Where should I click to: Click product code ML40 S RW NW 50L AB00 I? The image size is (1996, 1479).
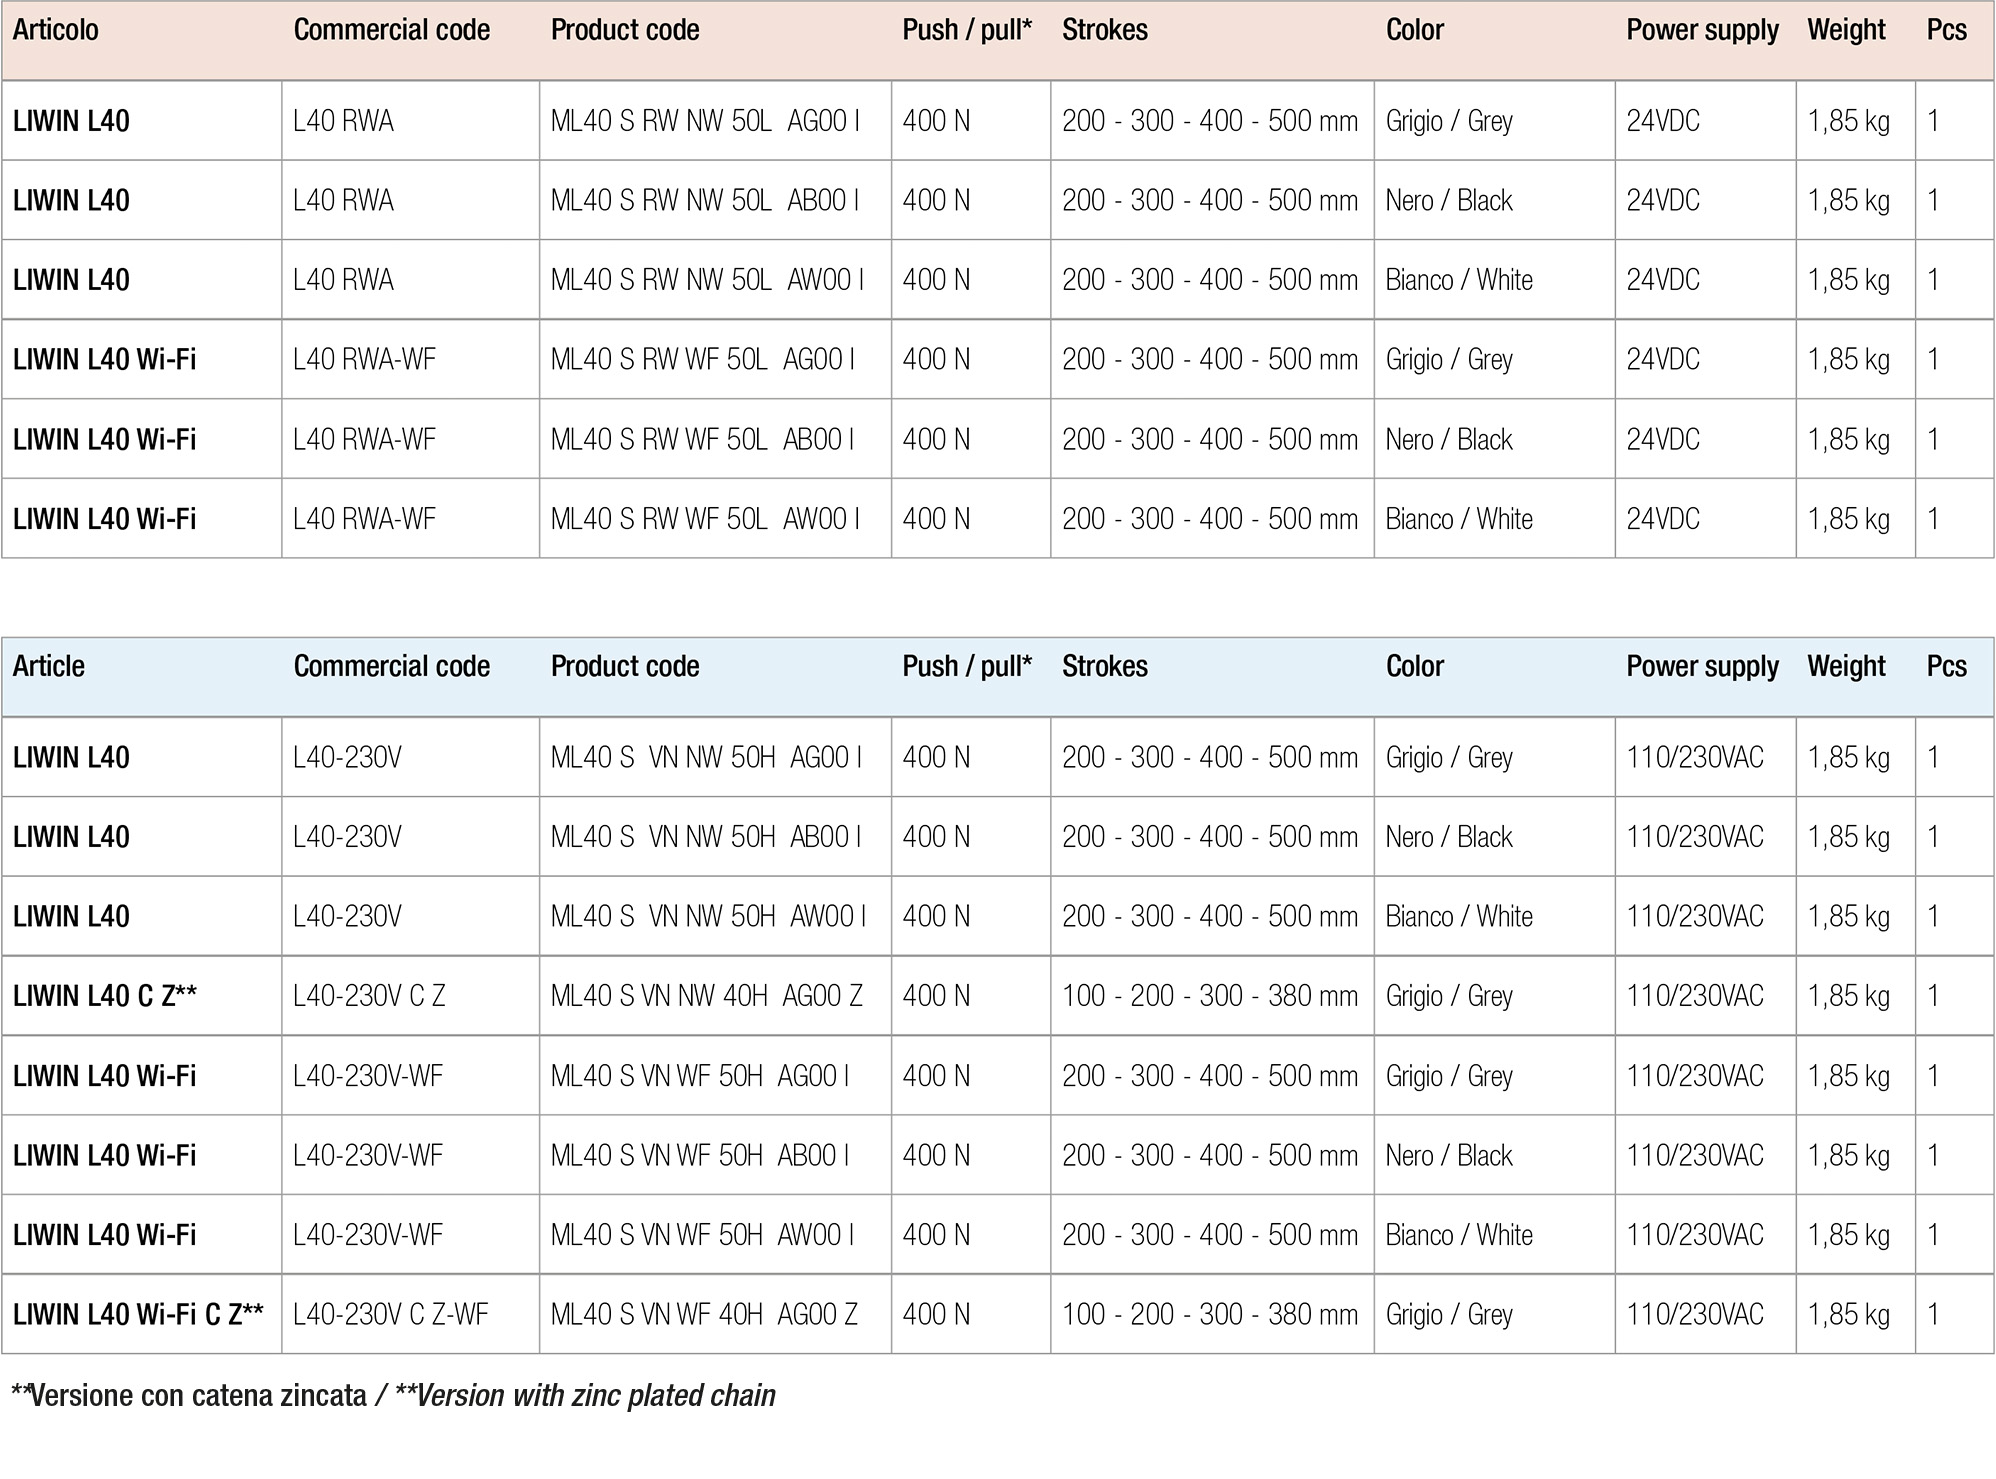[704, 200]
